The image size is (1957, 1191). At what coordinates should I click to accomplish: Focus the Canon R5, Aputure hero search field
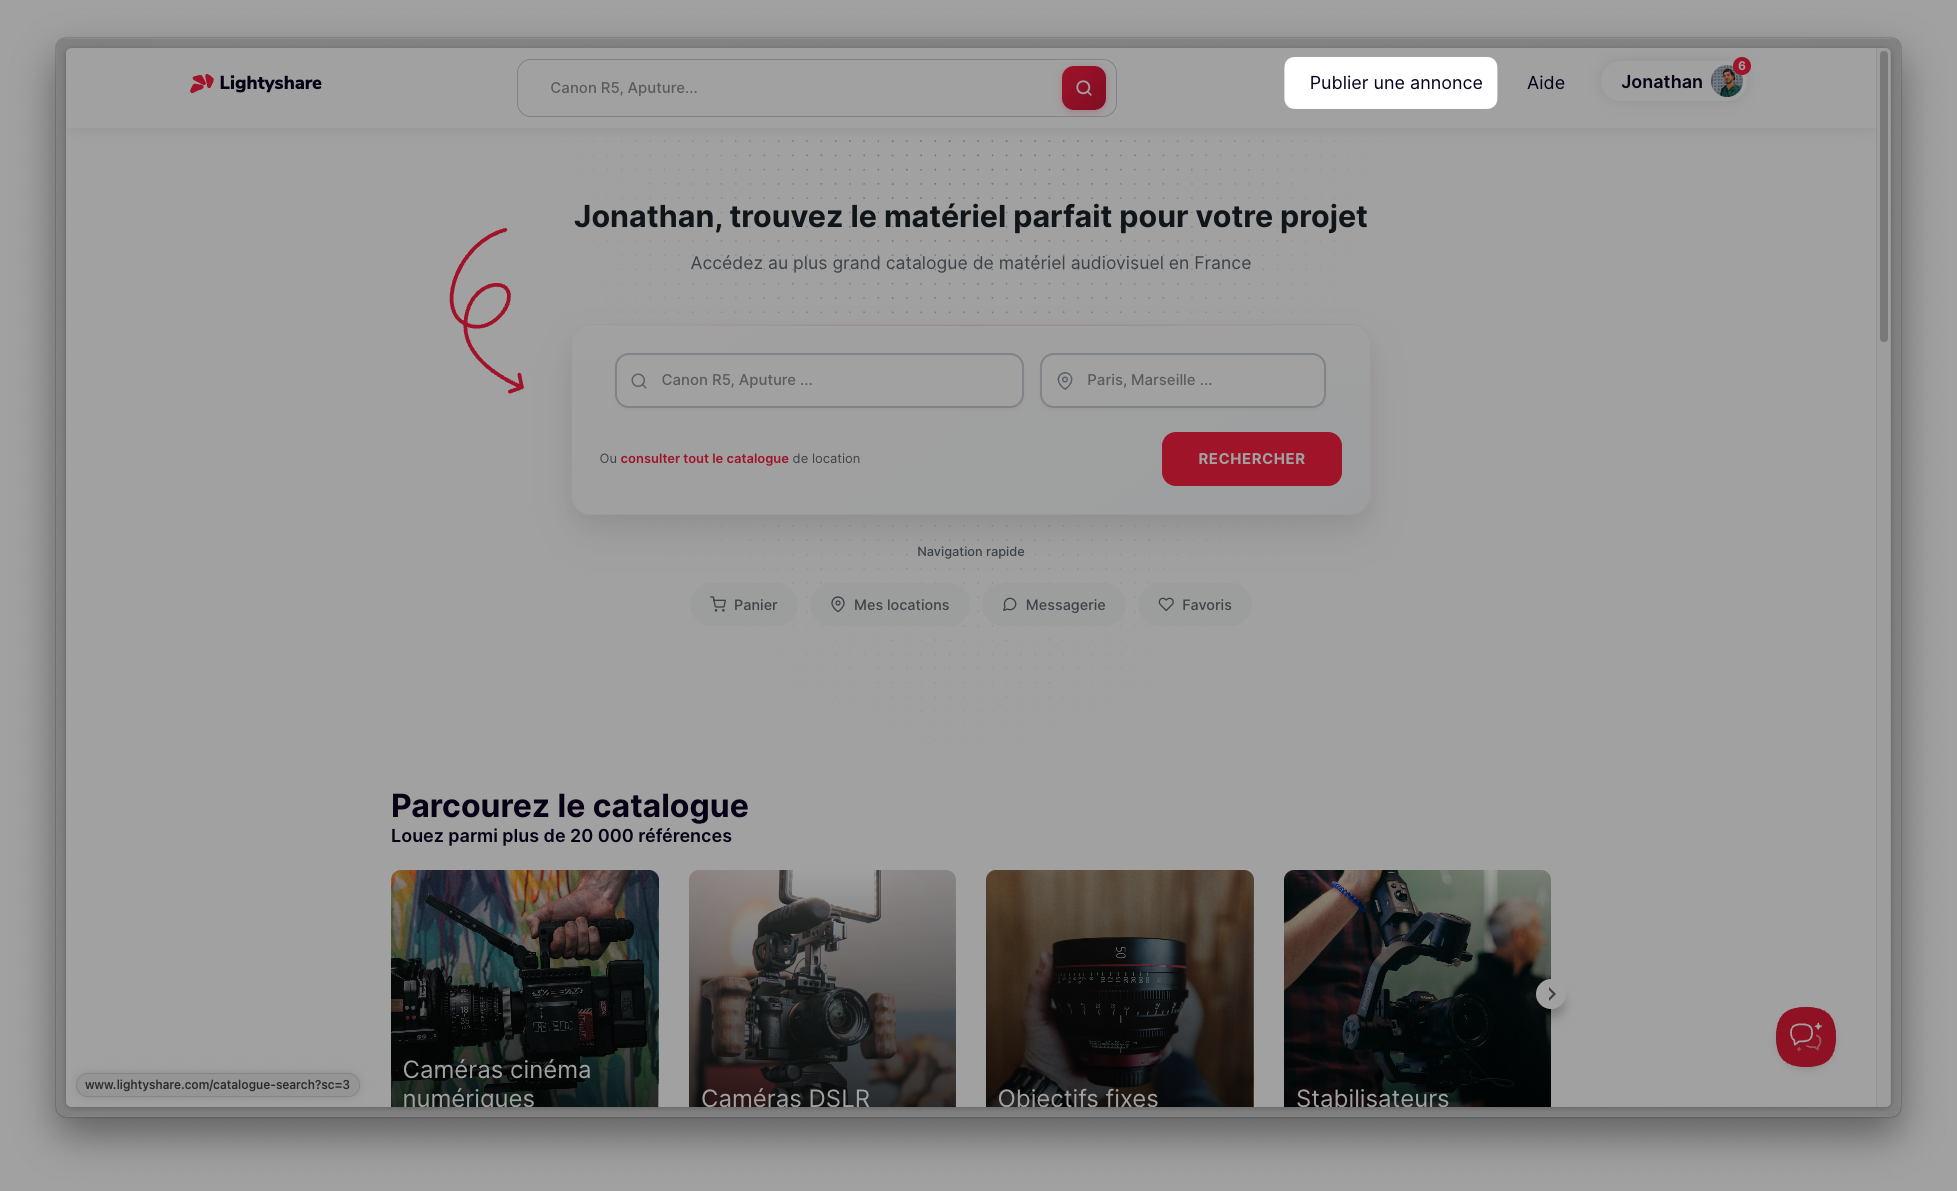click(819, 380)
